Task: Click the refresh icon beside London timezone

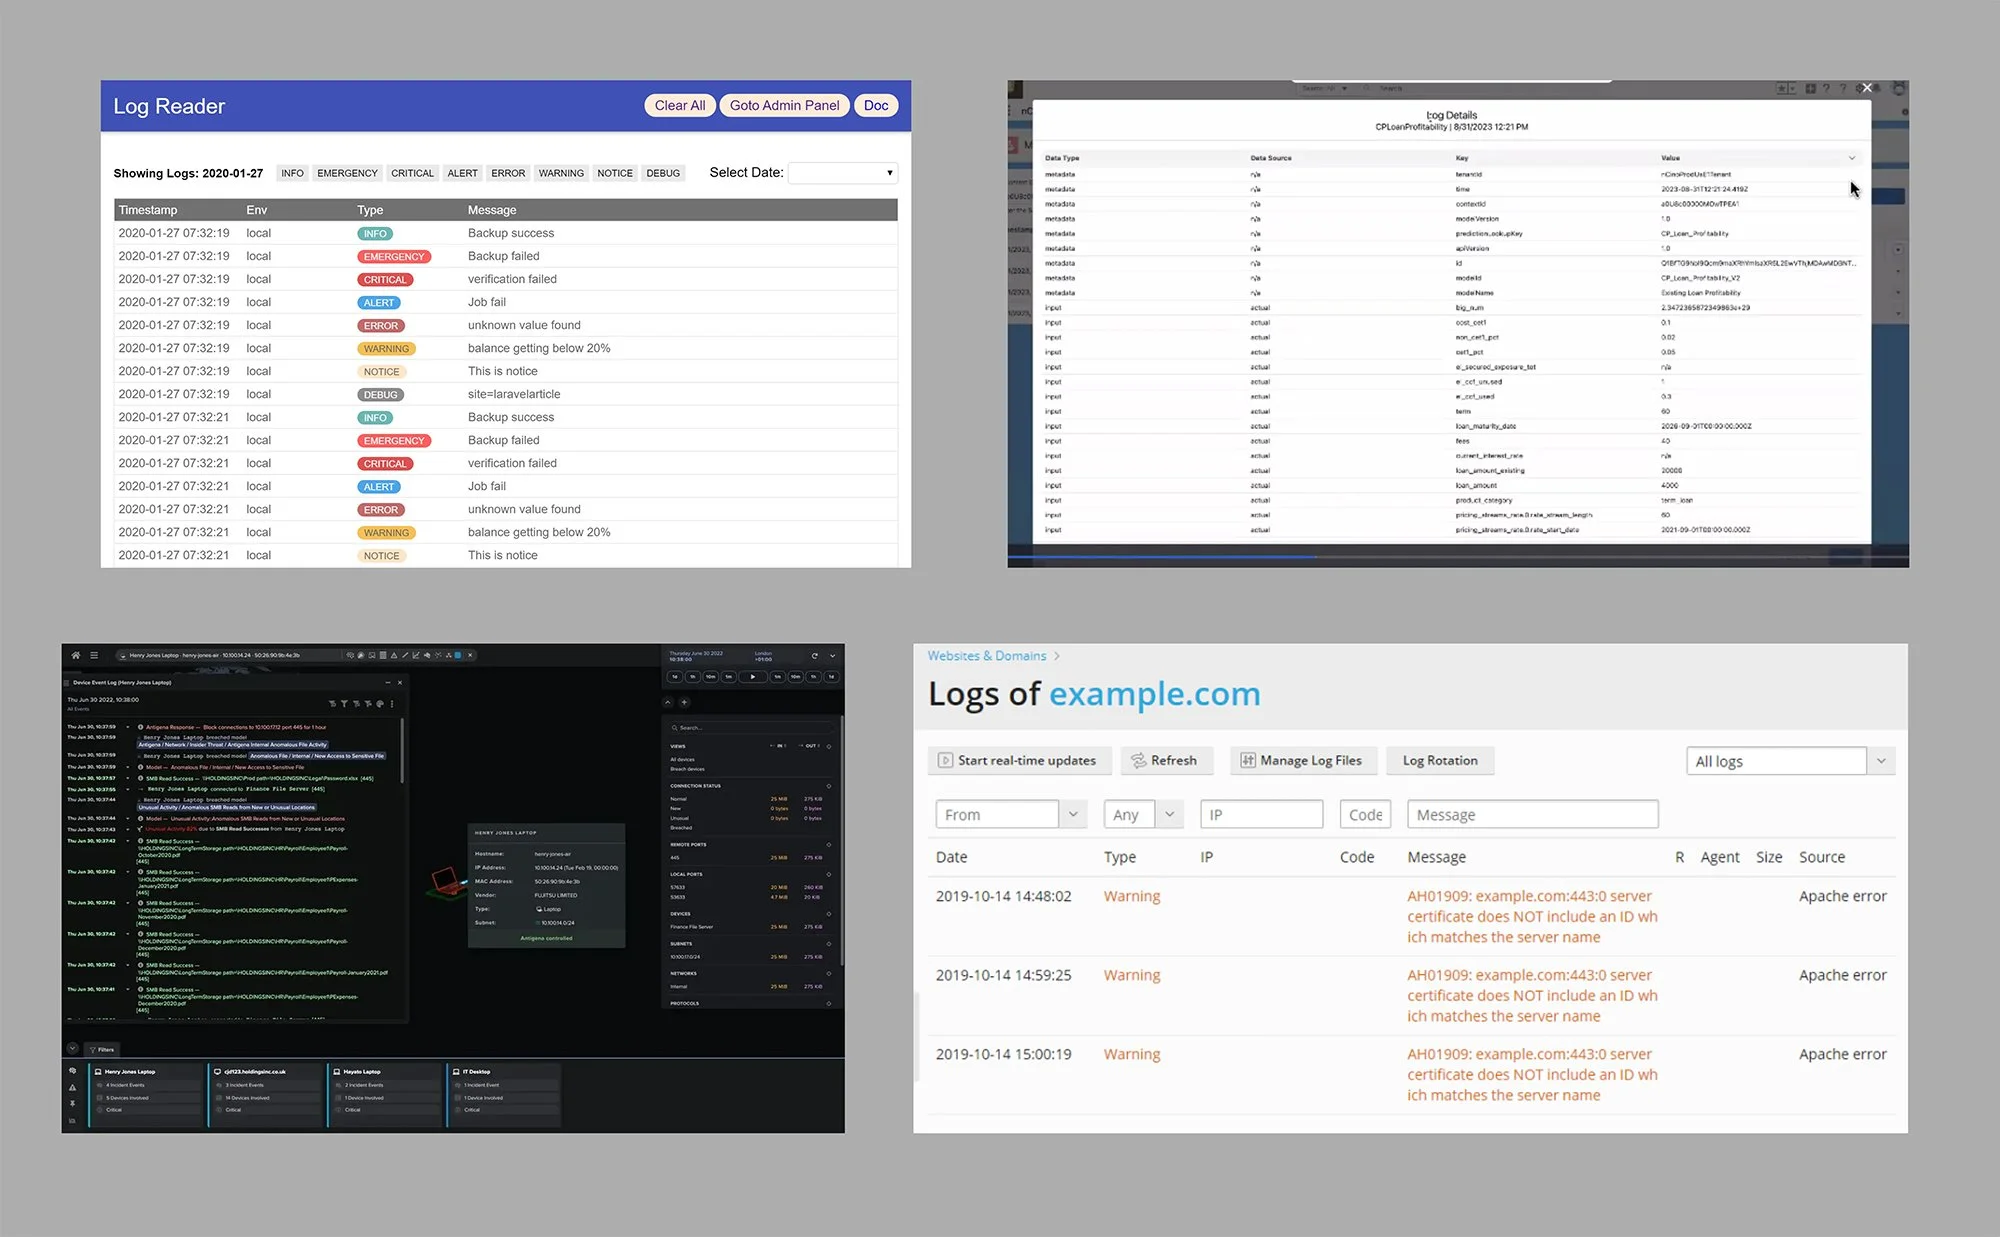Action: 815,656
